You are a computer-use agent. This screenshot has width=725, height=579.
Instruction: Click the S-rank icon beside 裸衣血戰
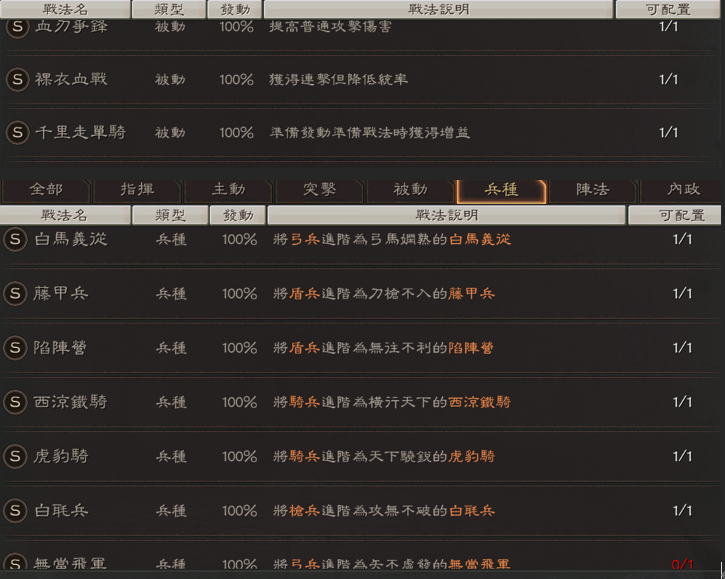coord(16,79)
